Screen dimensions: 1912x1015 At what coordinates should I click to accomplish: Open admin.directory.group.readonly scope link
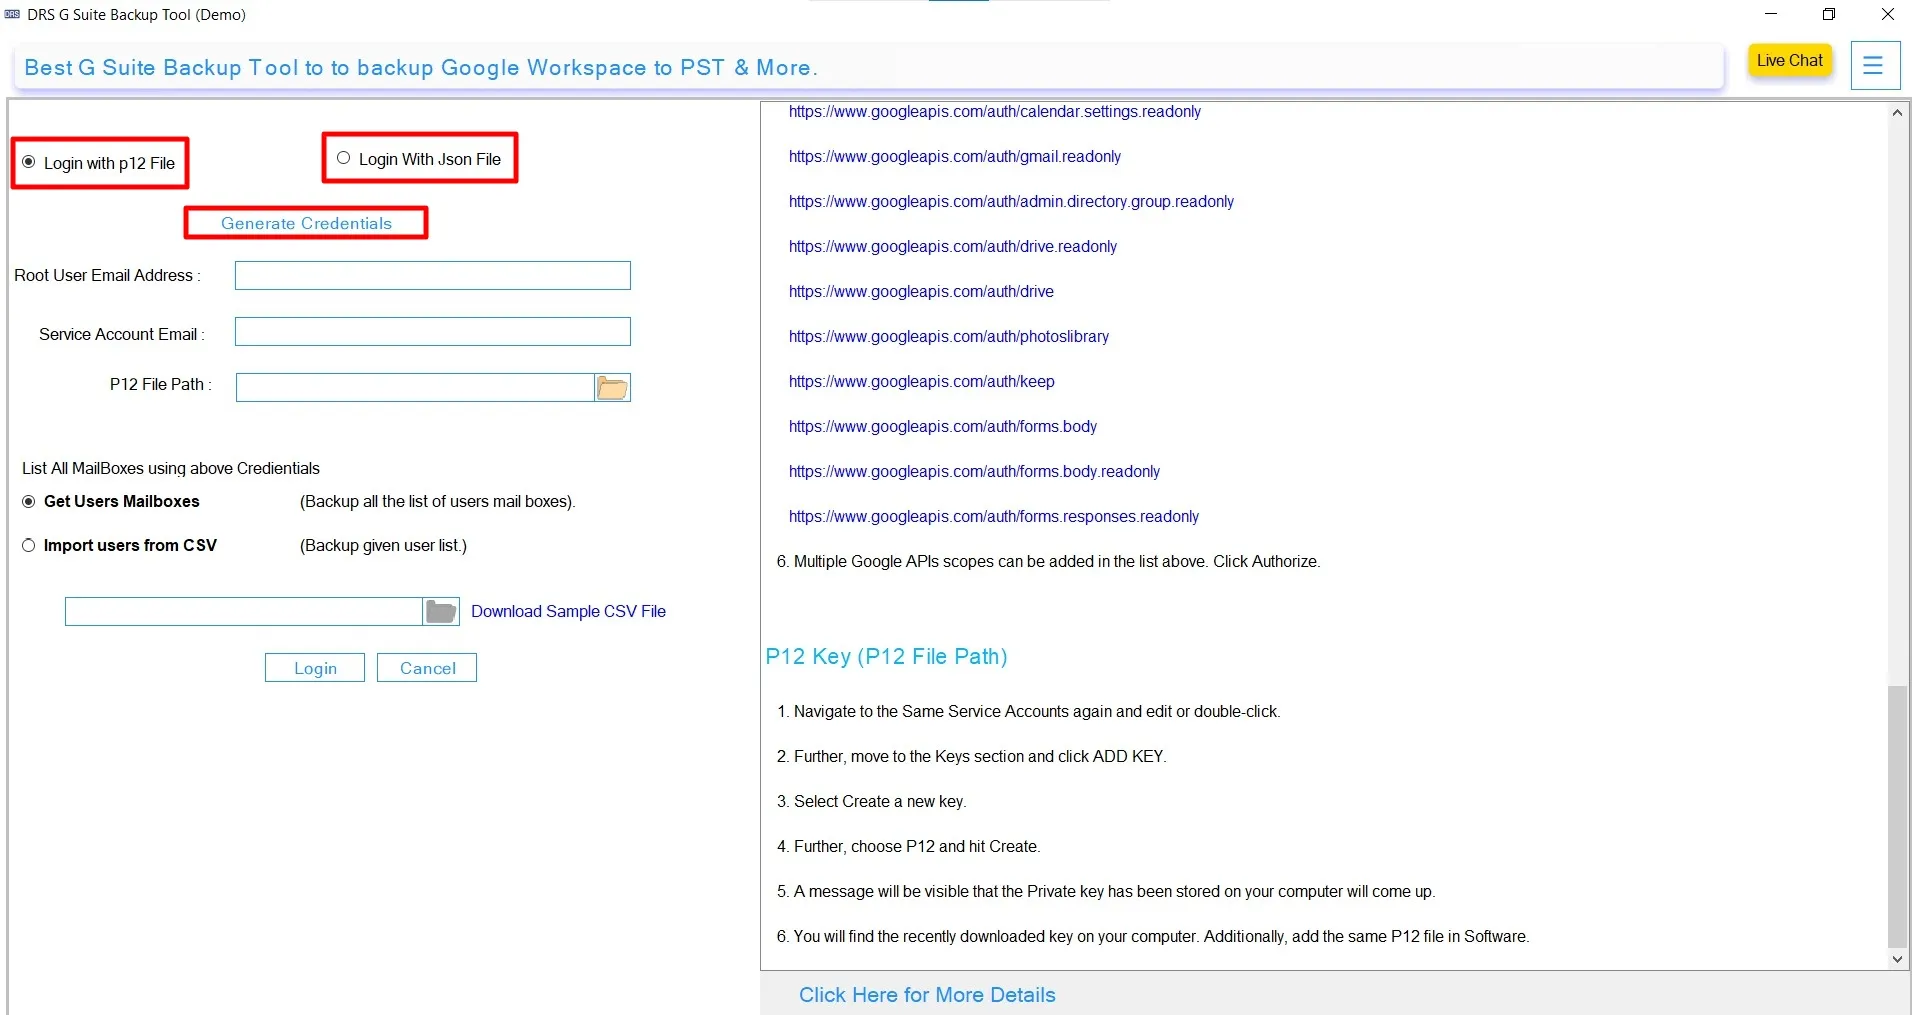(1011, 202)
